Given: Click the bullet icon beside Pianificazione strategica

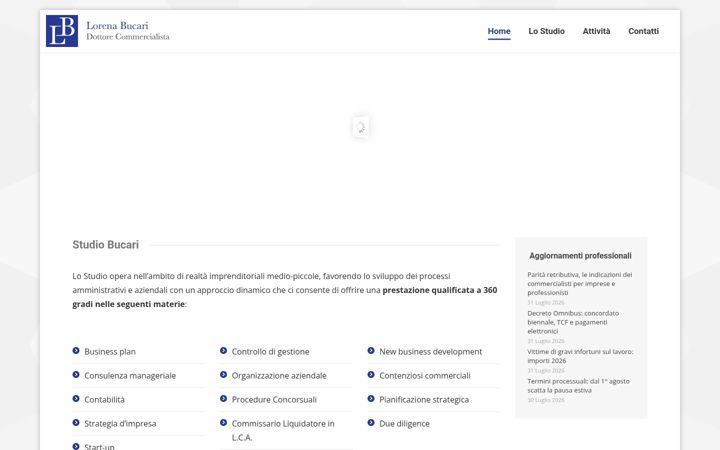Looking at the screenshot, I should (x=371, y=399).
